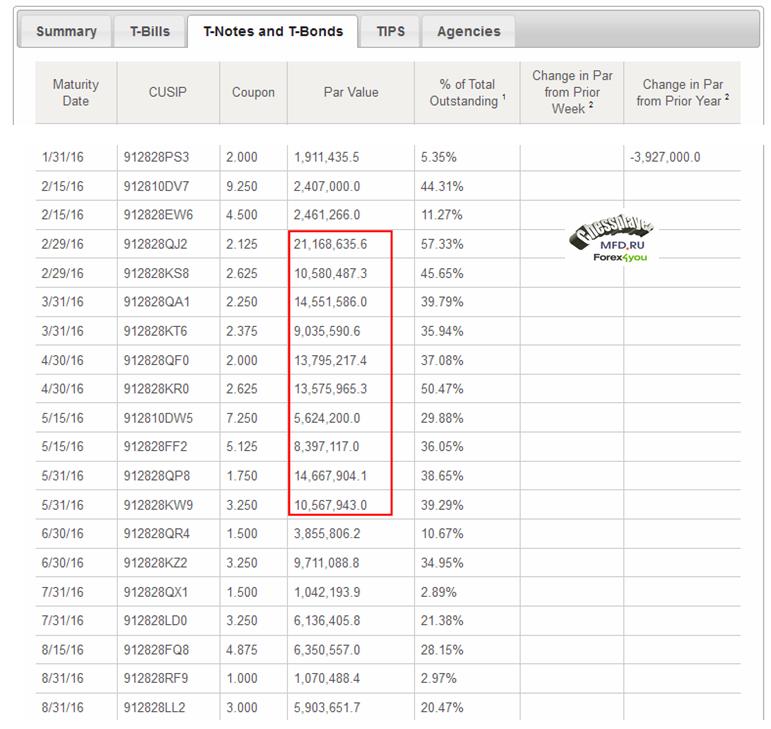The height and width of the screenshot is (729, 771).
Task: Select CUSIP 912828PS3 cell
Action: [x=155, y=158]
